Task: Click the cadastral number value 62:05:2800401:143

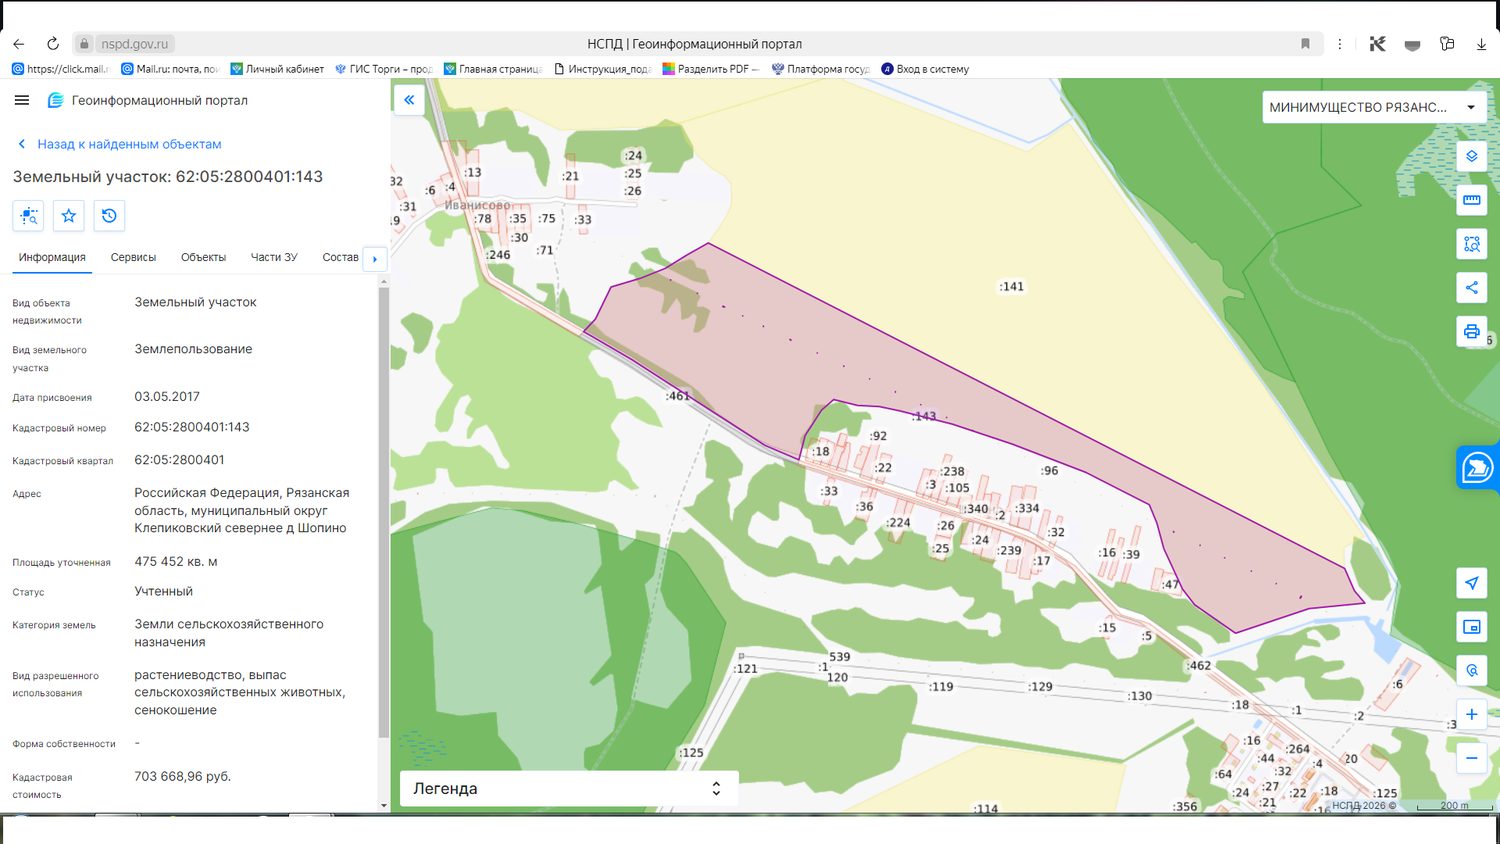Action: click(x=192, y=427)
